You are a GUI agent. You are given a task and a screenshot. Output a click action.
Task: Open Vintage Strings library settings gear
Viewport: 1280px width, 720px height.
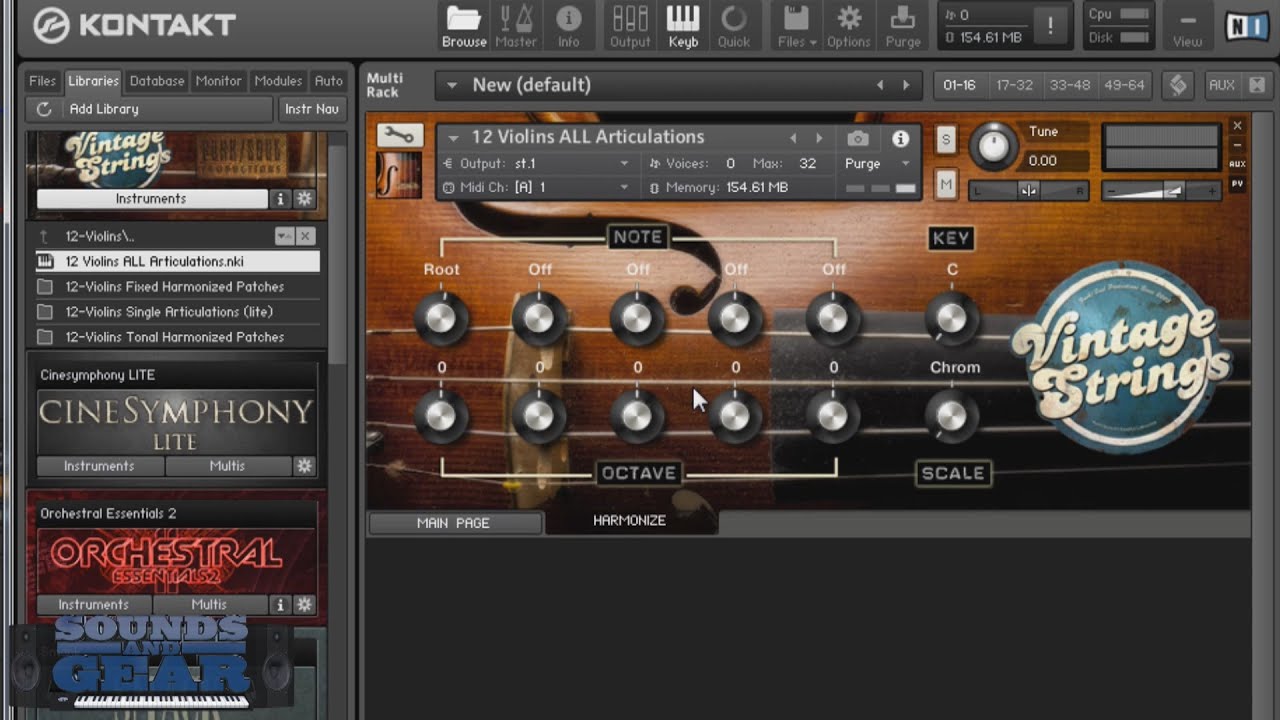click(304, 199)
